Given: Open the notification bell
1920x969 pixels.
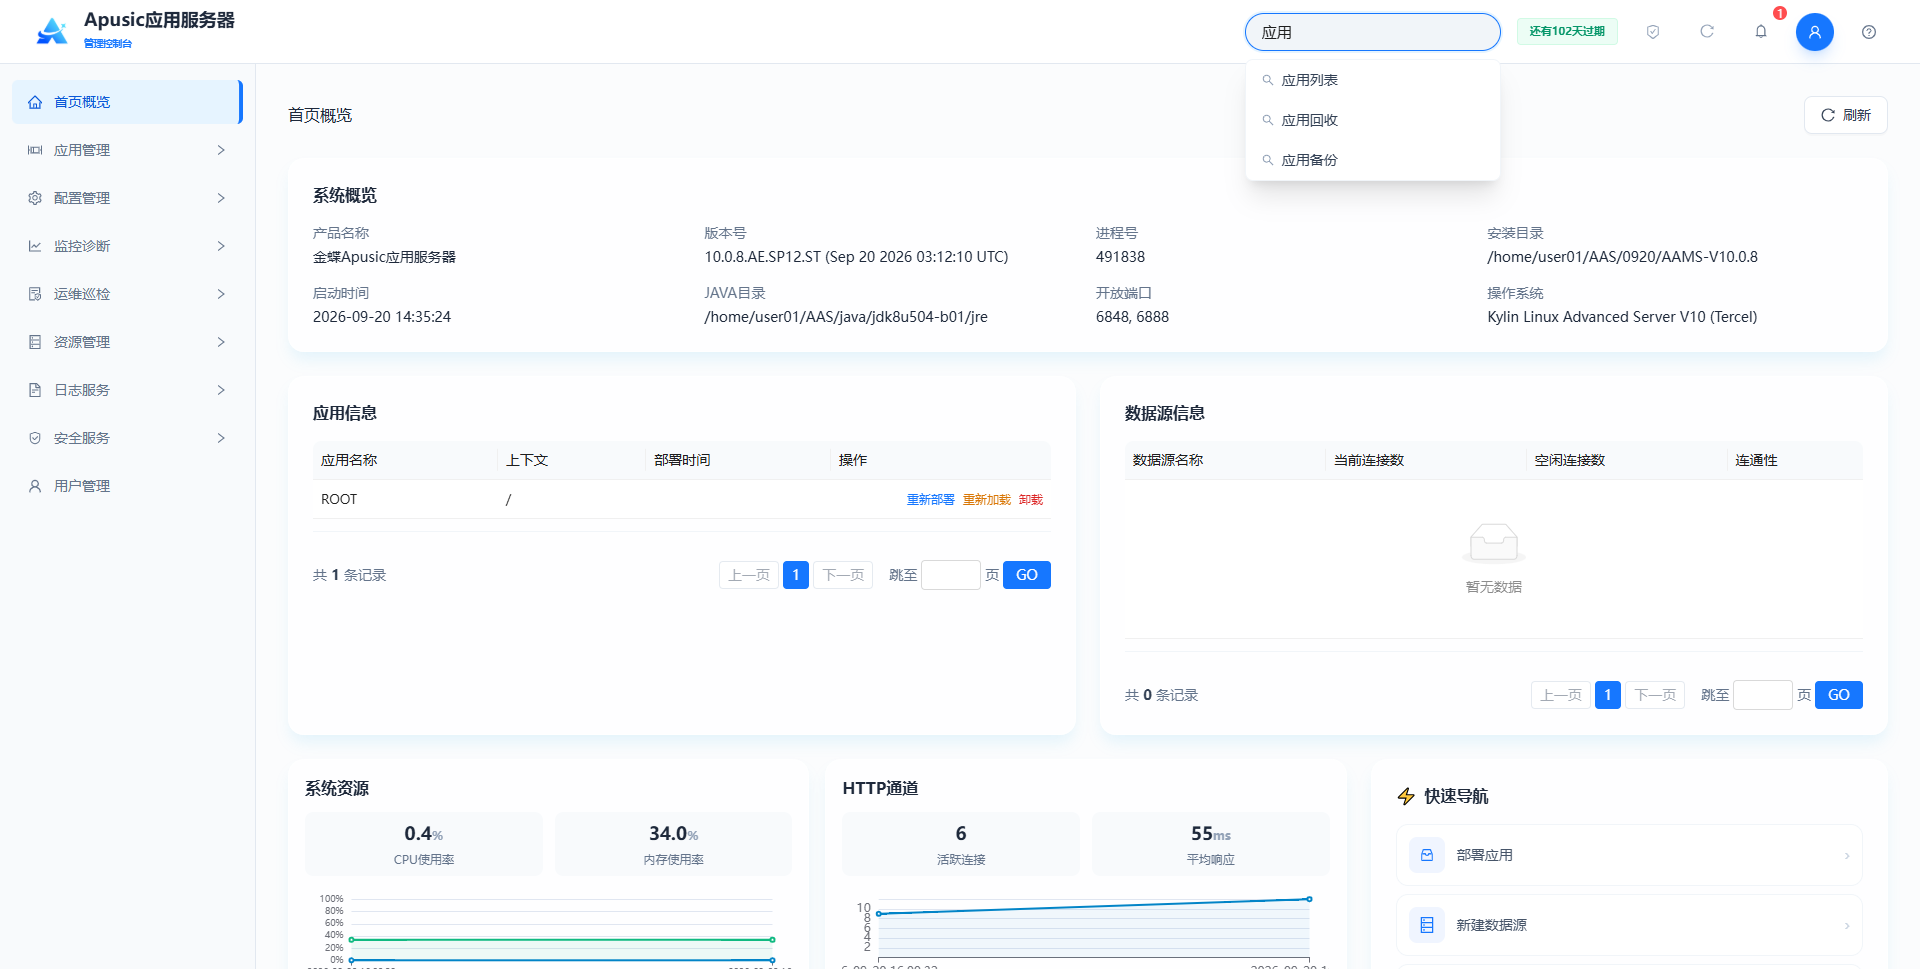Looking at the screenshot, I should pyautogui.click(x=1761, y=32).
